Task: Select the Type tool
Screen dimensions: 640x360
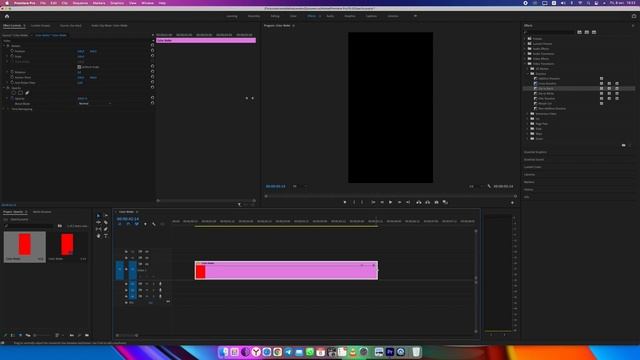Action: tap(106, 236)
